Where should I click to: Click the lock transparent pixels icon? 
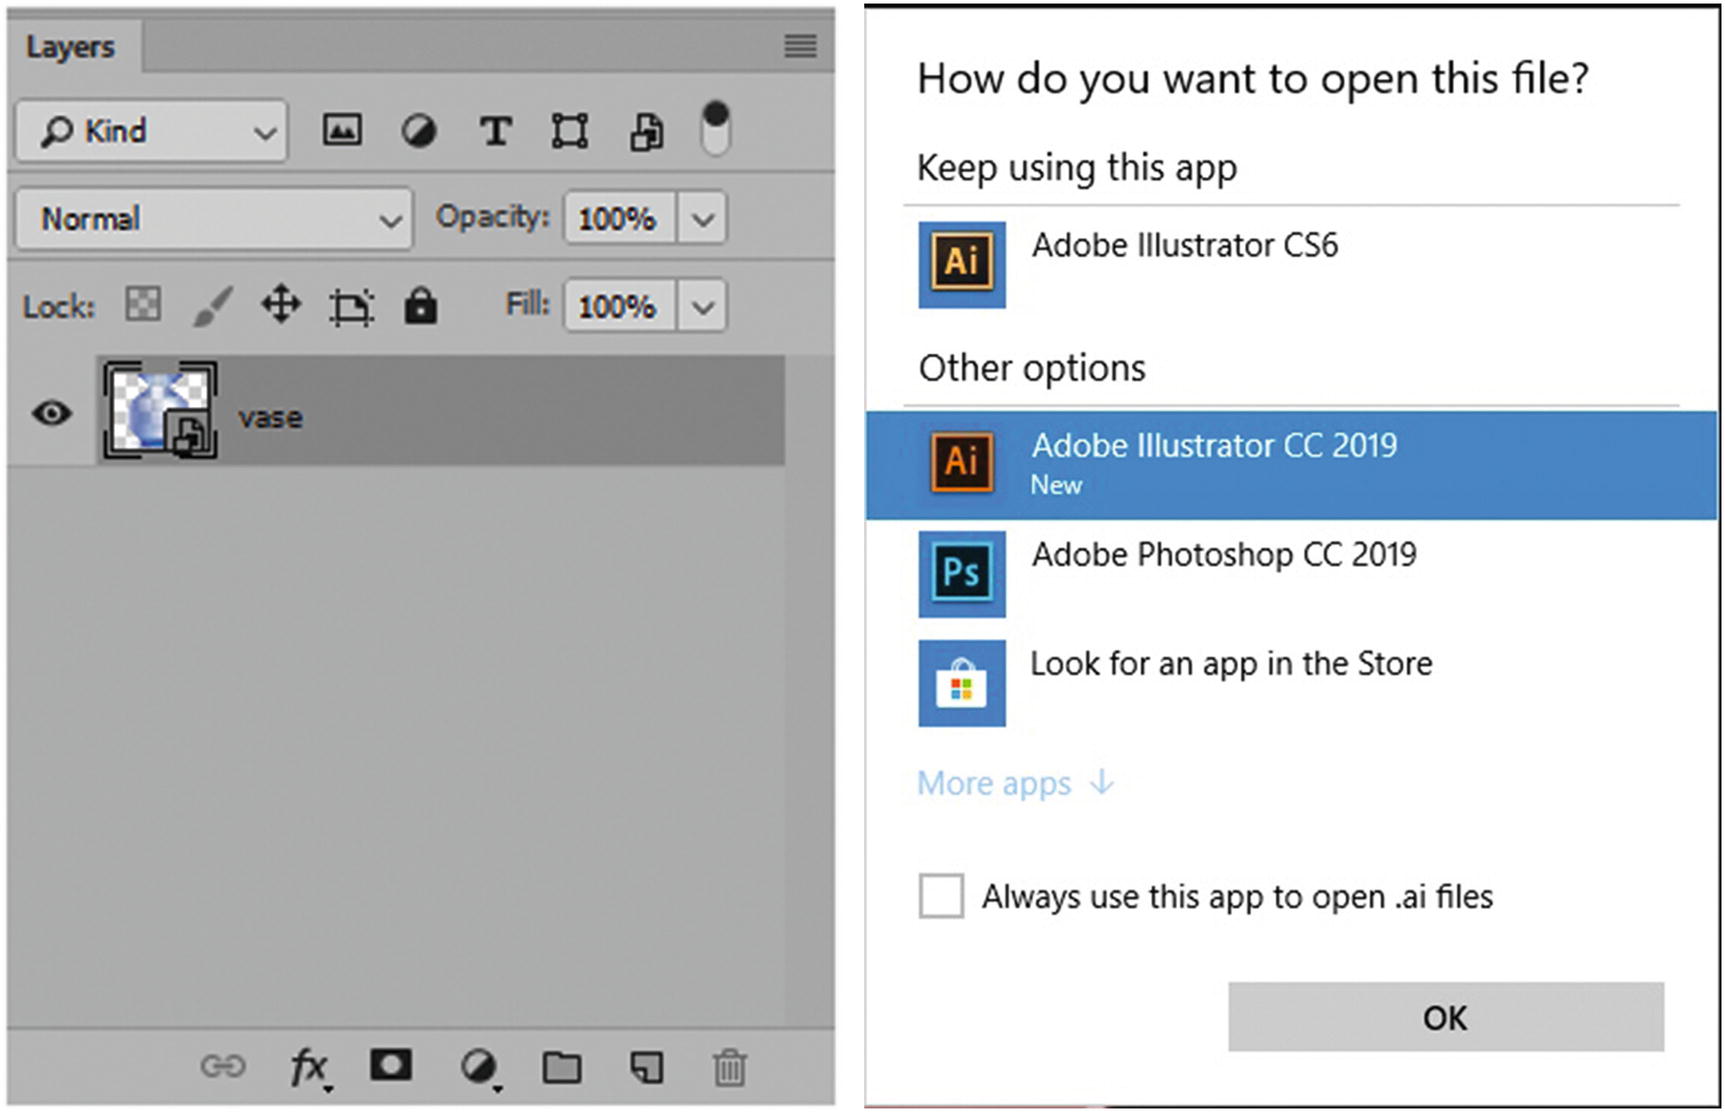[x=143, y=304]
